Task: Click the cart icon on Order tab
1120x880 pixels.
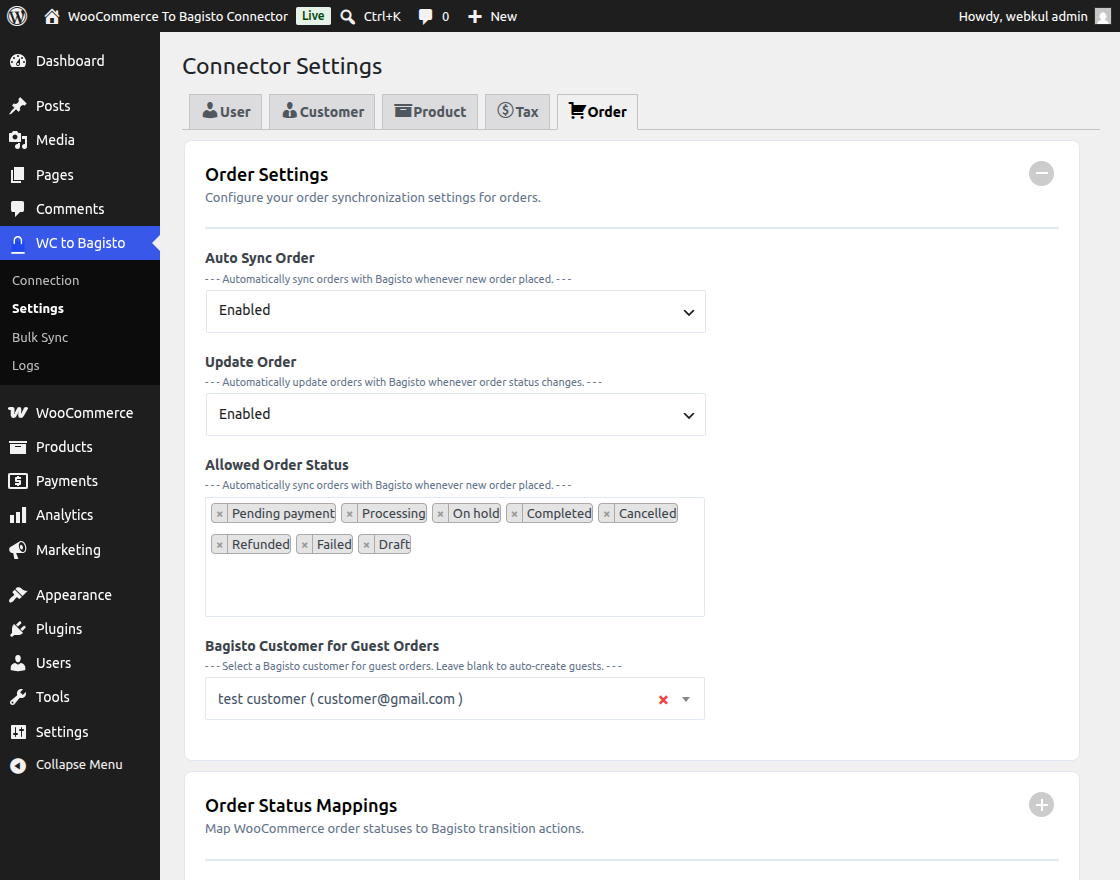Action: click(x=576, y=111)
